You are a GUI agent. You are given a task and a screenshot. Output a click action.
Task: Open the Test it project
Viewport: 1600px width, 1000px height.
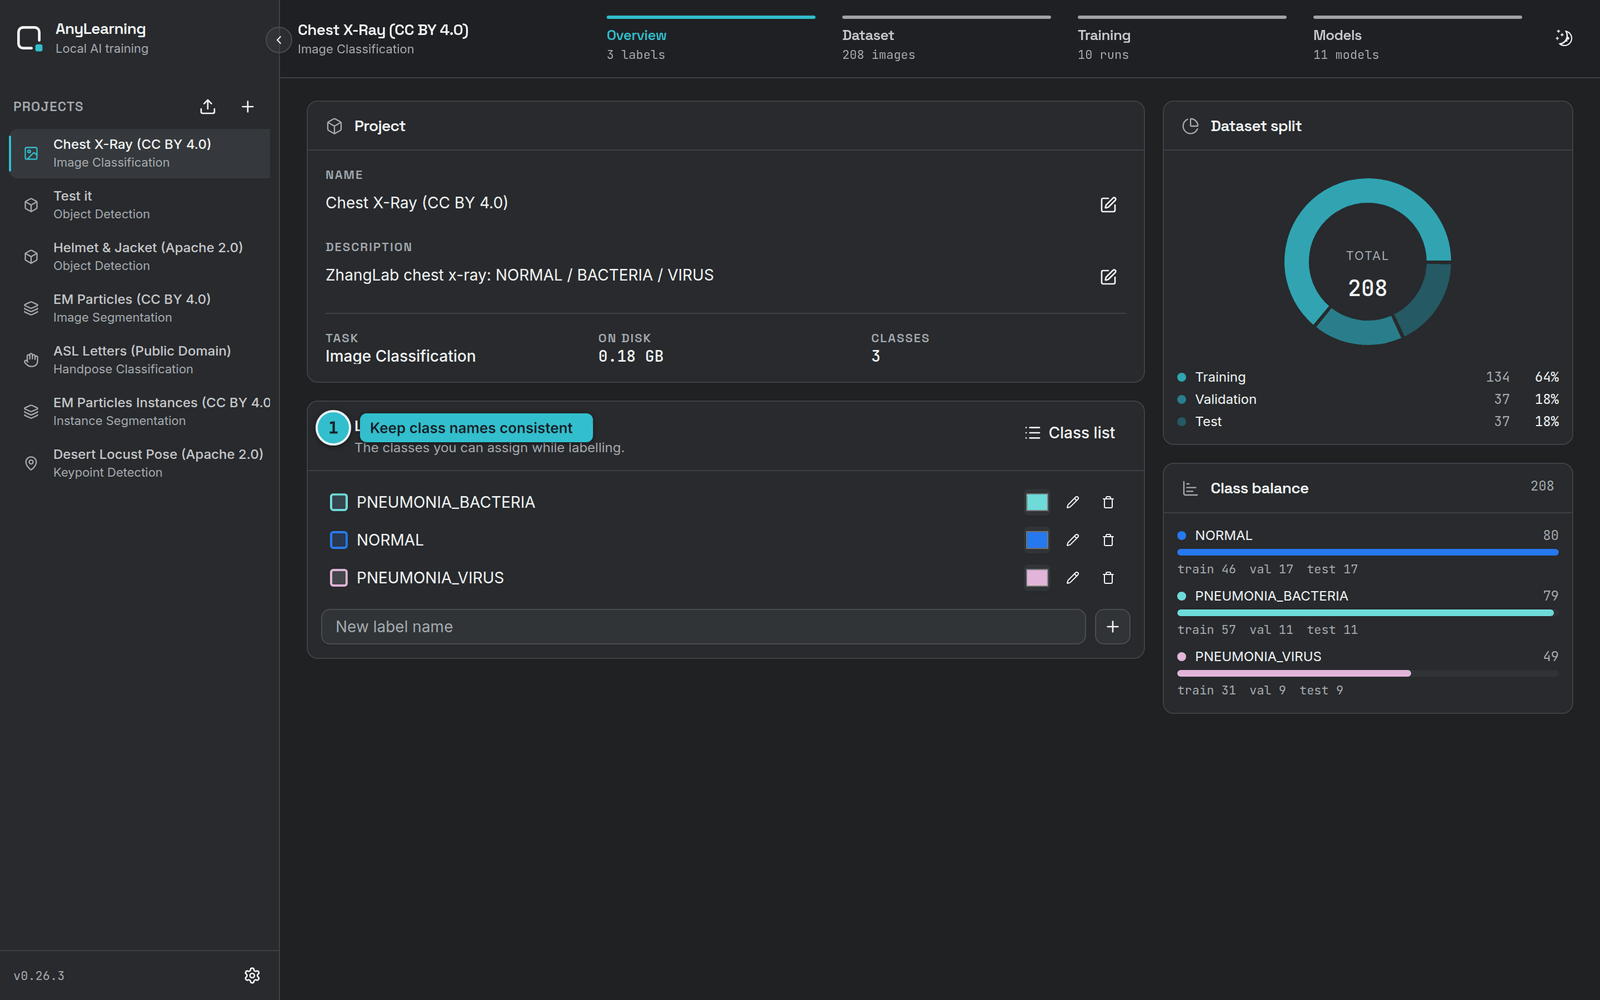(140, 205)
